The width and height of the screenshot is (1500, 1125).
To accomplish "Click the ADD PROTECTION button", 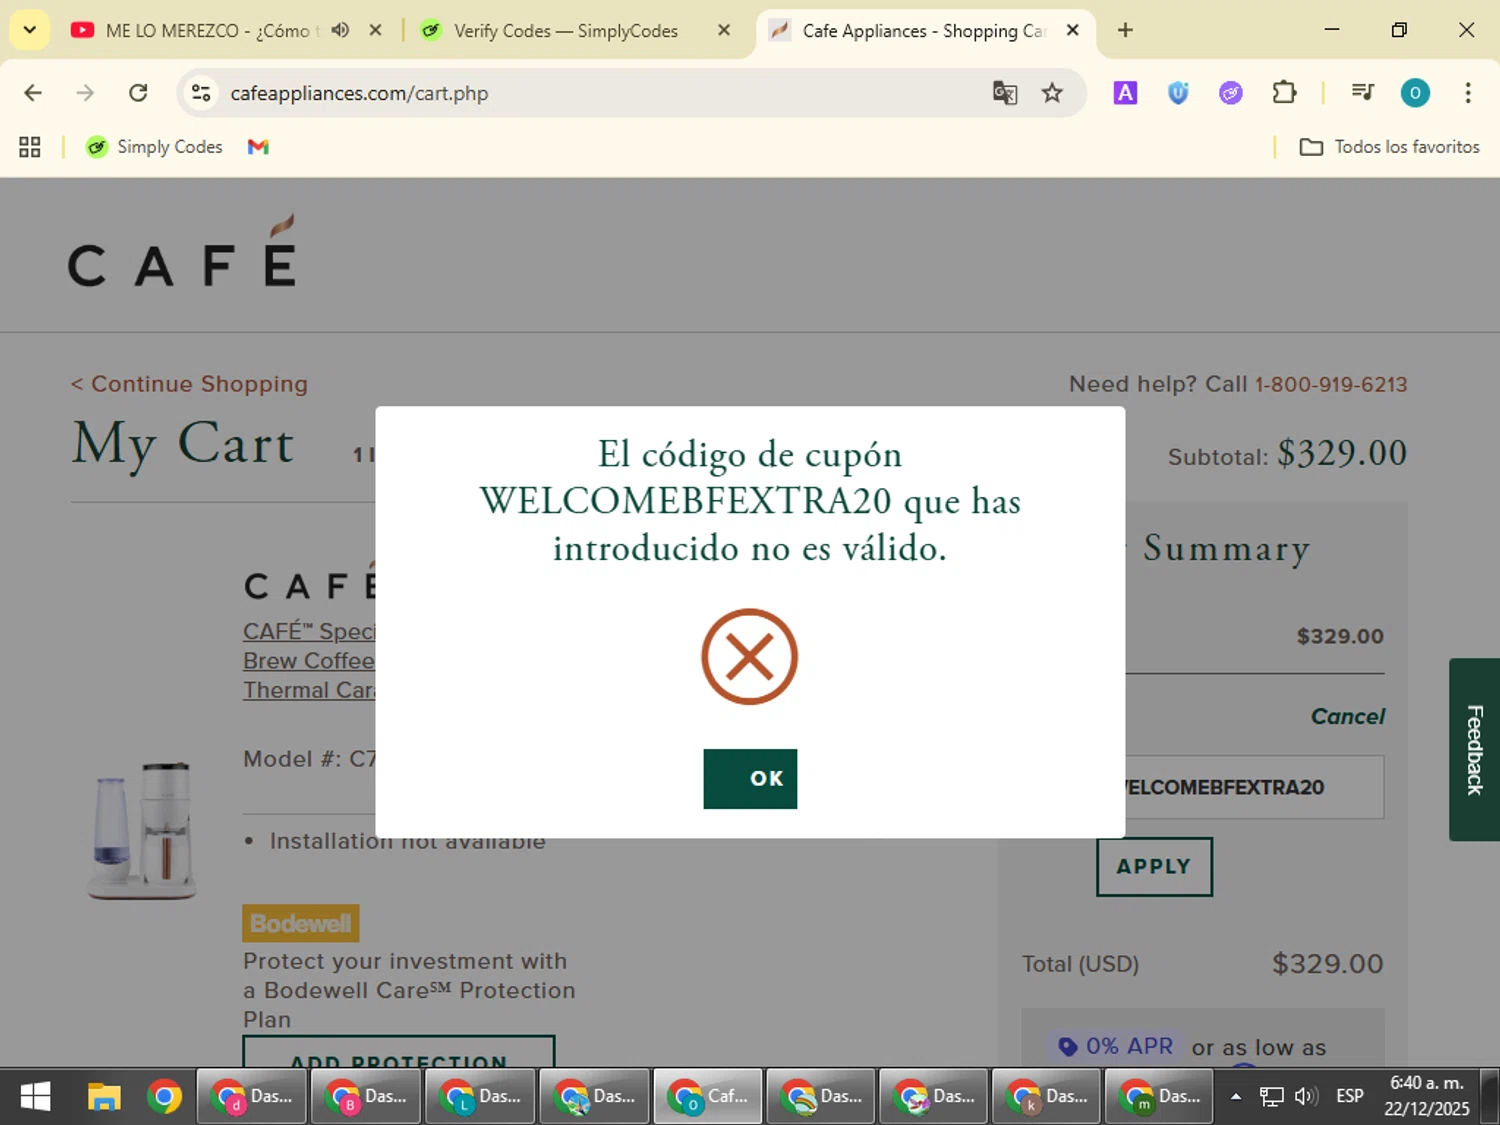I will click(x=399, y=1053).
